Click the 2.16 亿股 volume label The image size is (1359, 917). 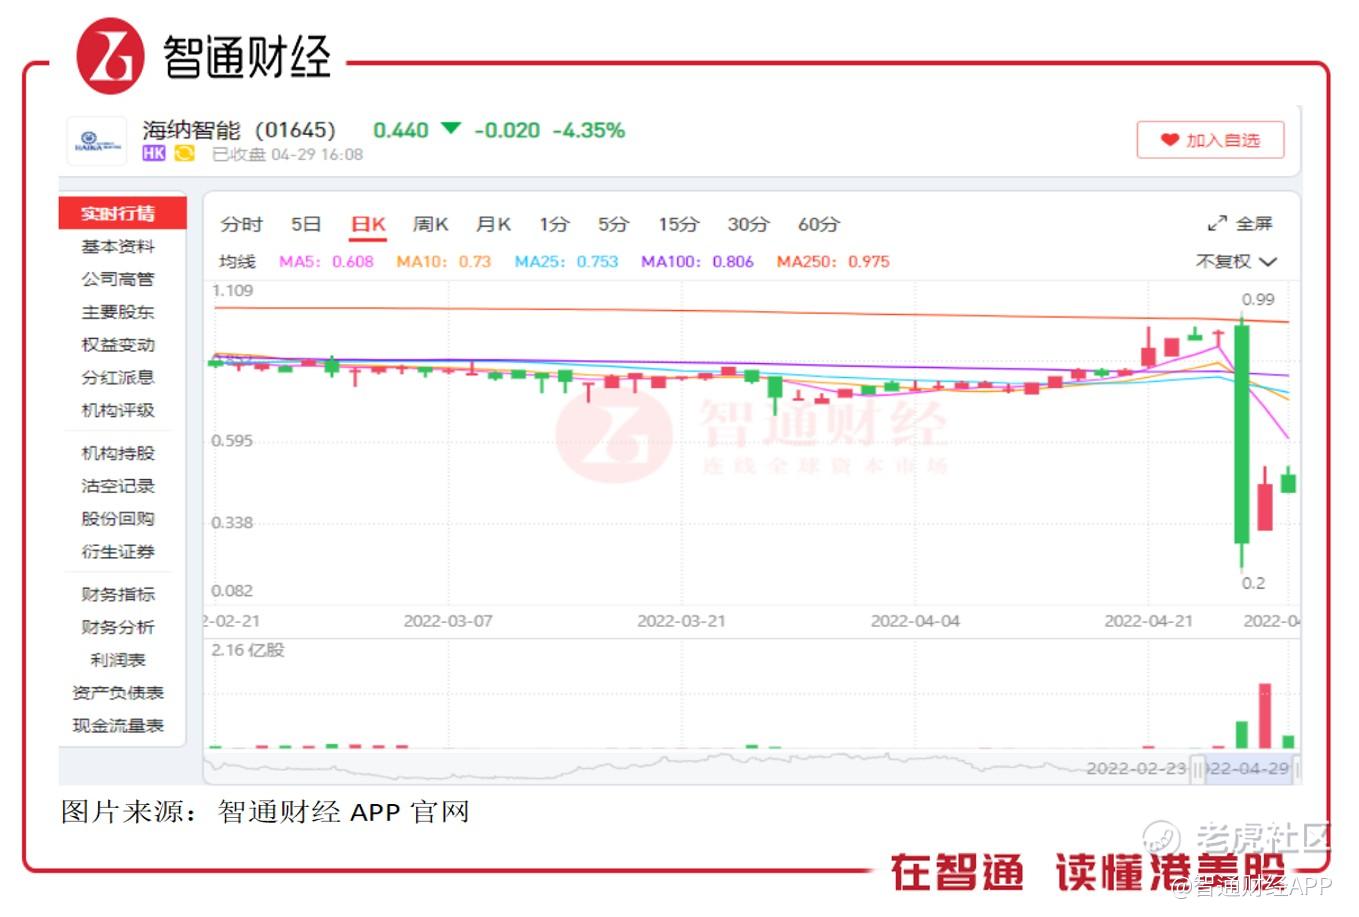(x=248, y=650)
